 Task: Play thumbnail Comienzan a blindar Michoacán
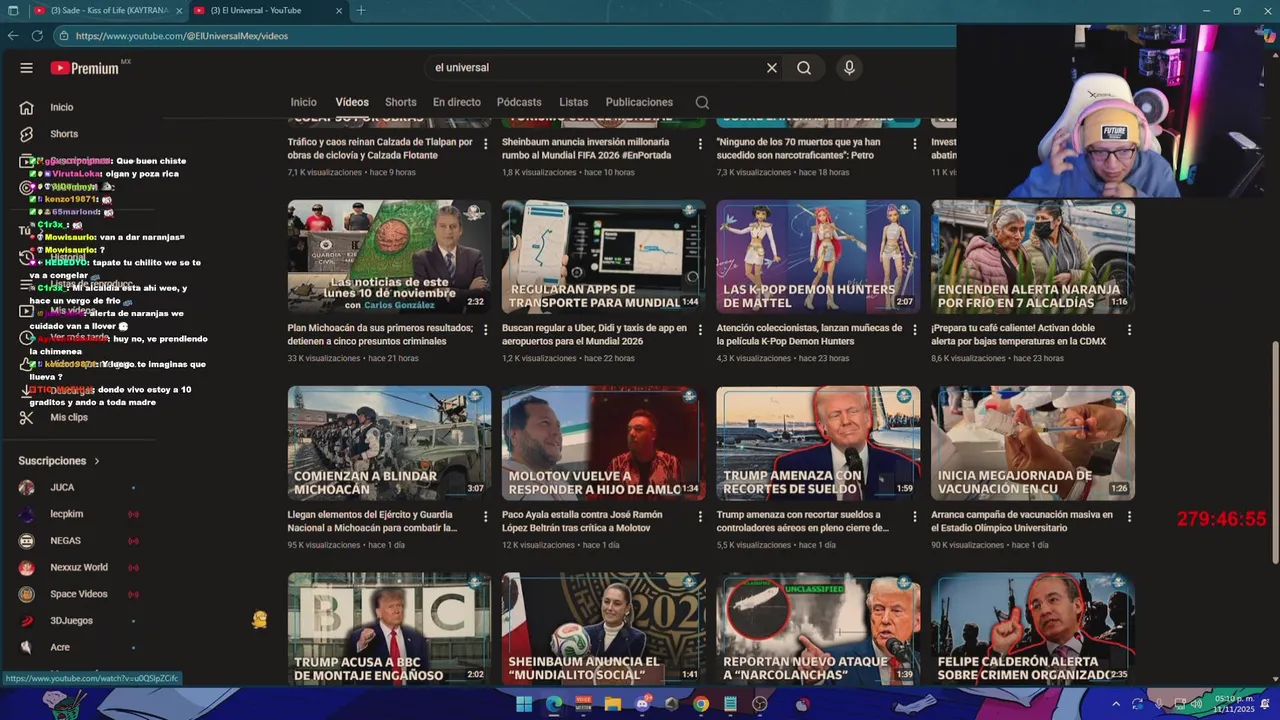tap(389, 443)
